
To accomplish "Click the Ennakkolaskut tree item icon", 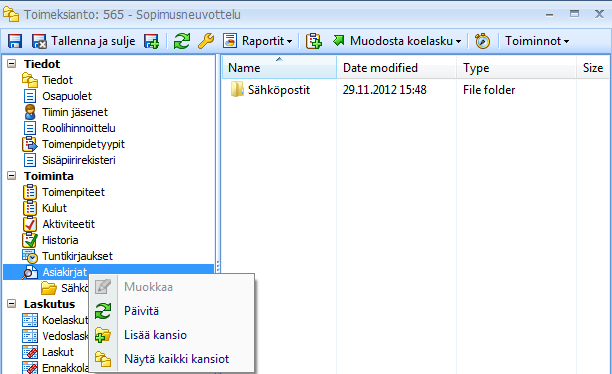I will (x=30, y=367).
